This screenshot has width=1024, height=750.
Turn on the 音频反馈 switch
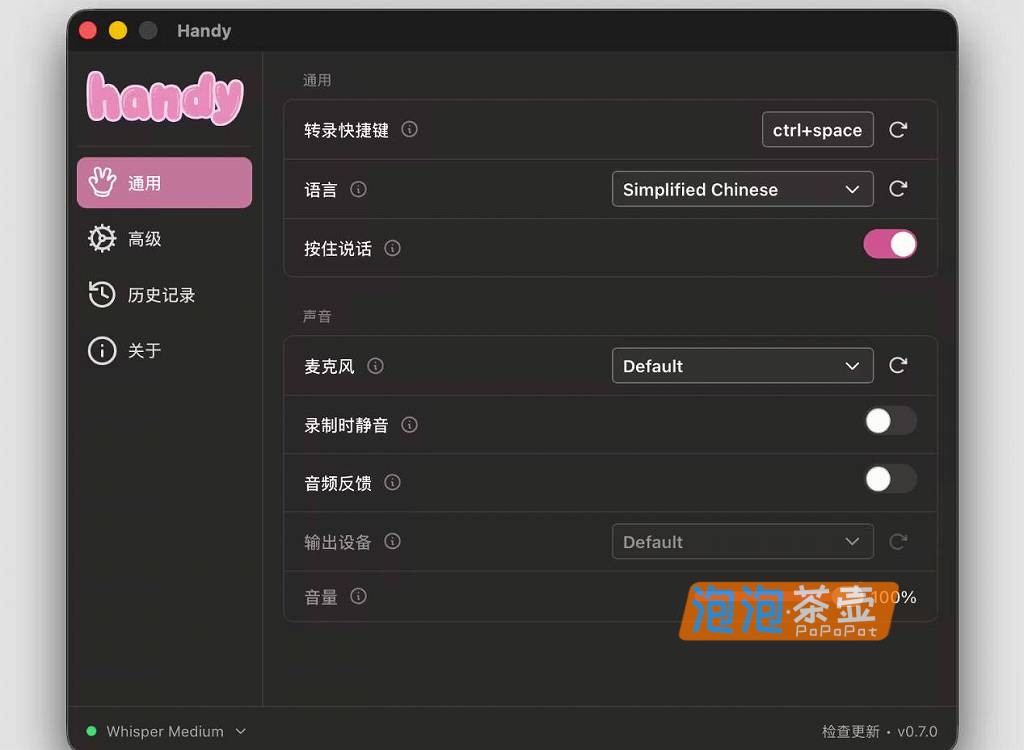coord(889,480)
